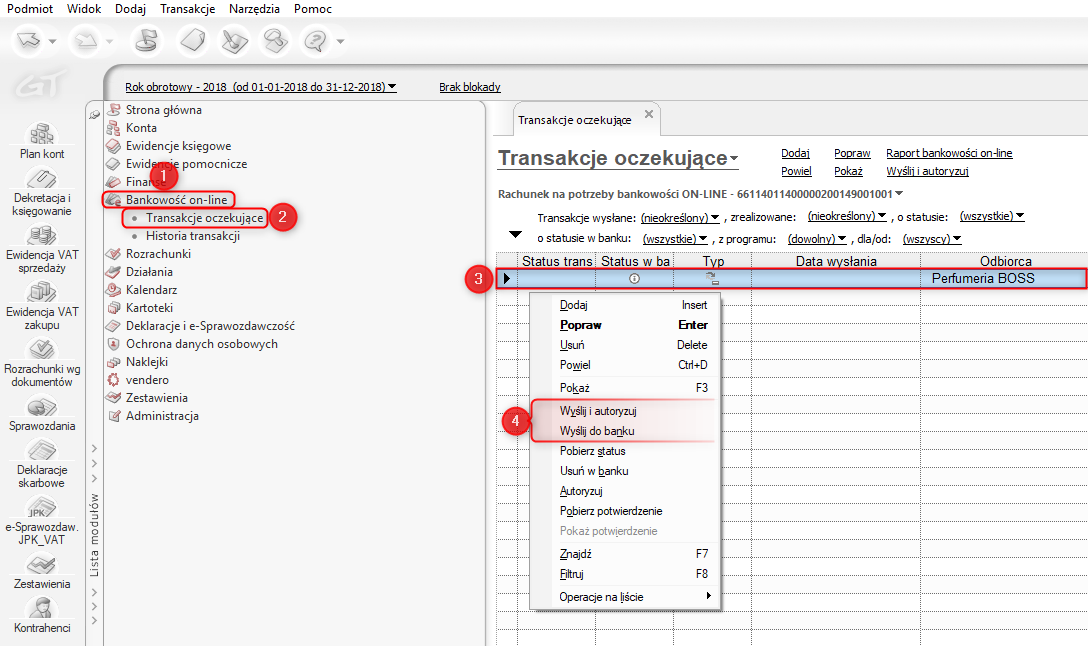Open z programu (dowolny) filter dropdown
1088x646 pixels.
(817, 239)
